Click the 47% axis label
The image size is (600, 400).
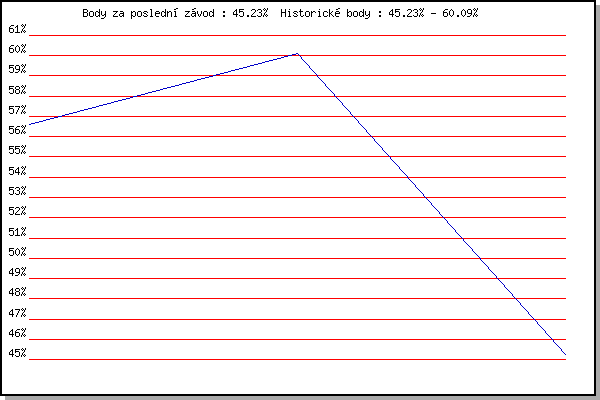click(17, 313)
